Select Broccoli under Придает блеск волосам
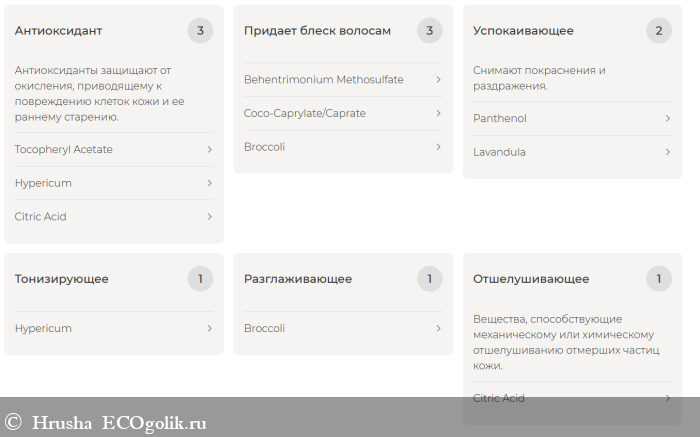Viewport: 700px width, 437px height. (264, 147)
